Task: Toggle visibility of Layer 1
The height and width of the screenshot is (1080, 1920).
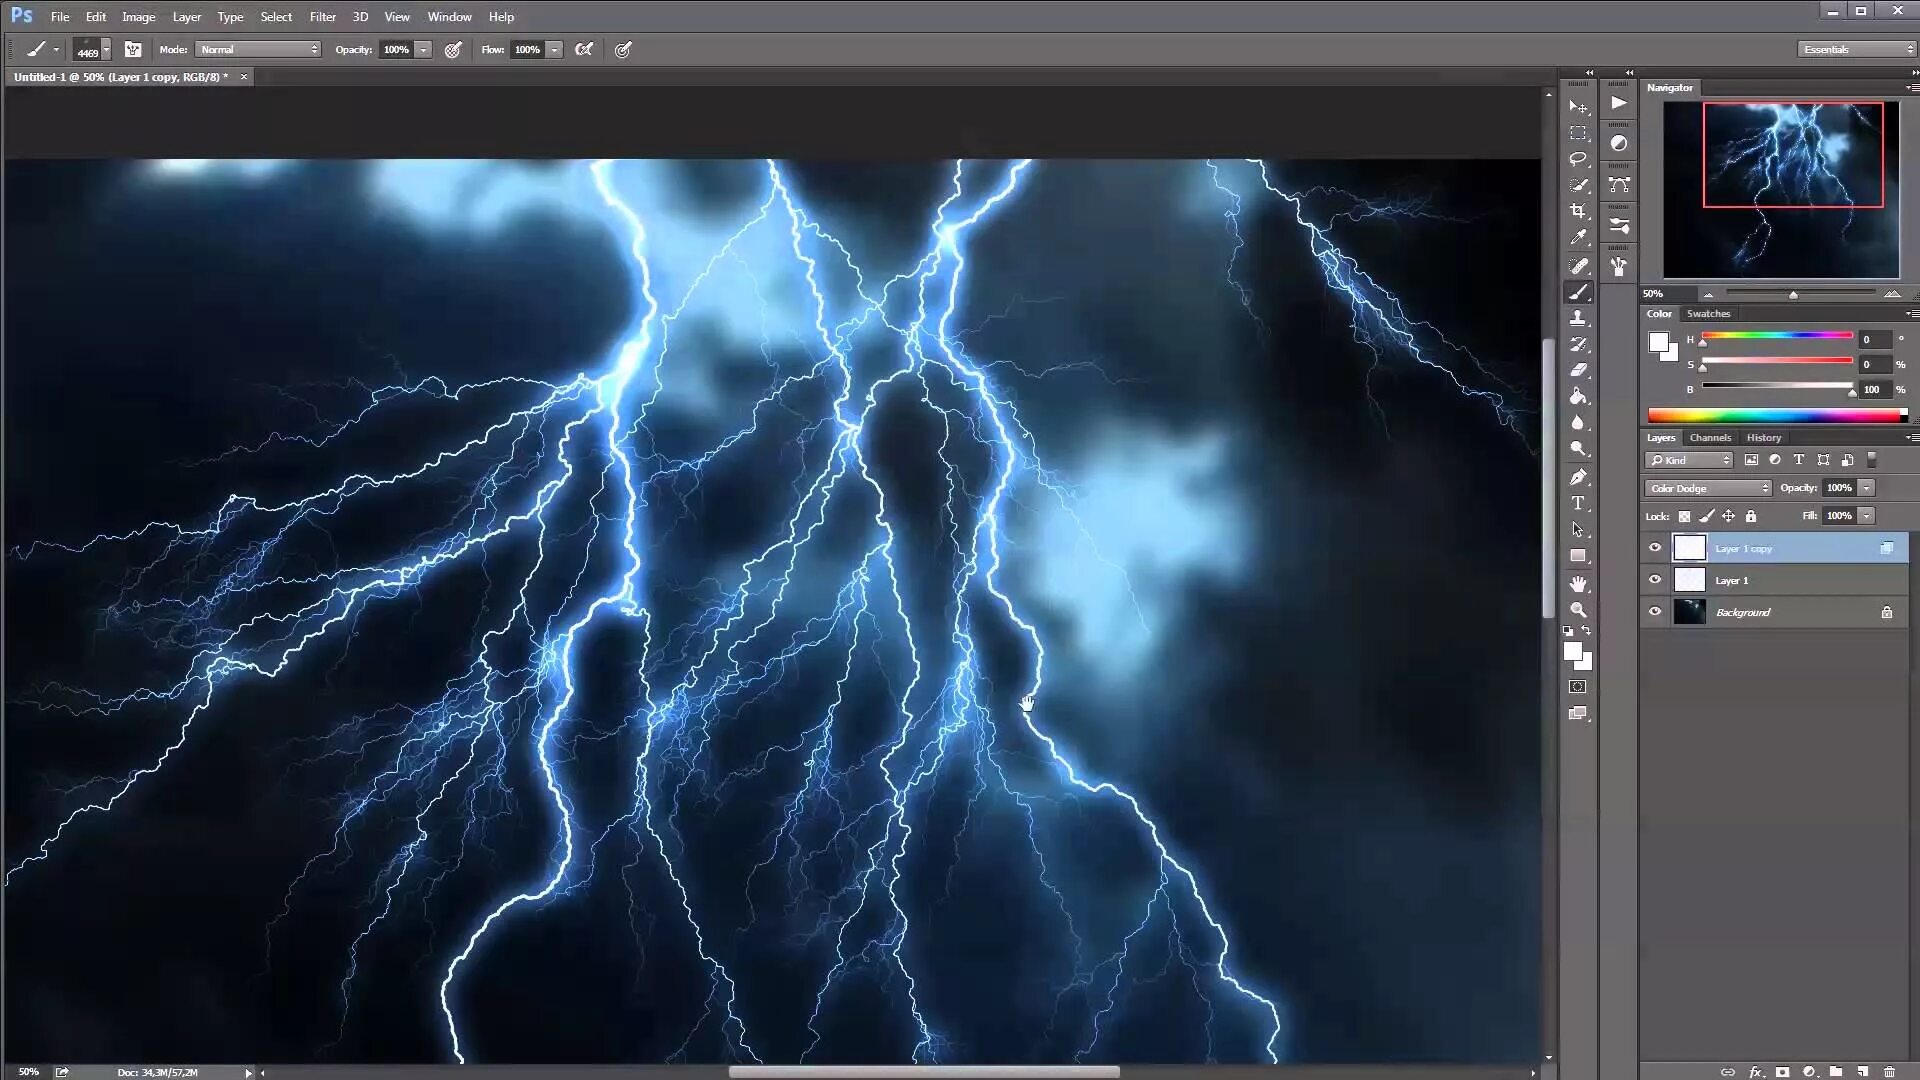Action: pyautogui.click(x=1655, y=579)
